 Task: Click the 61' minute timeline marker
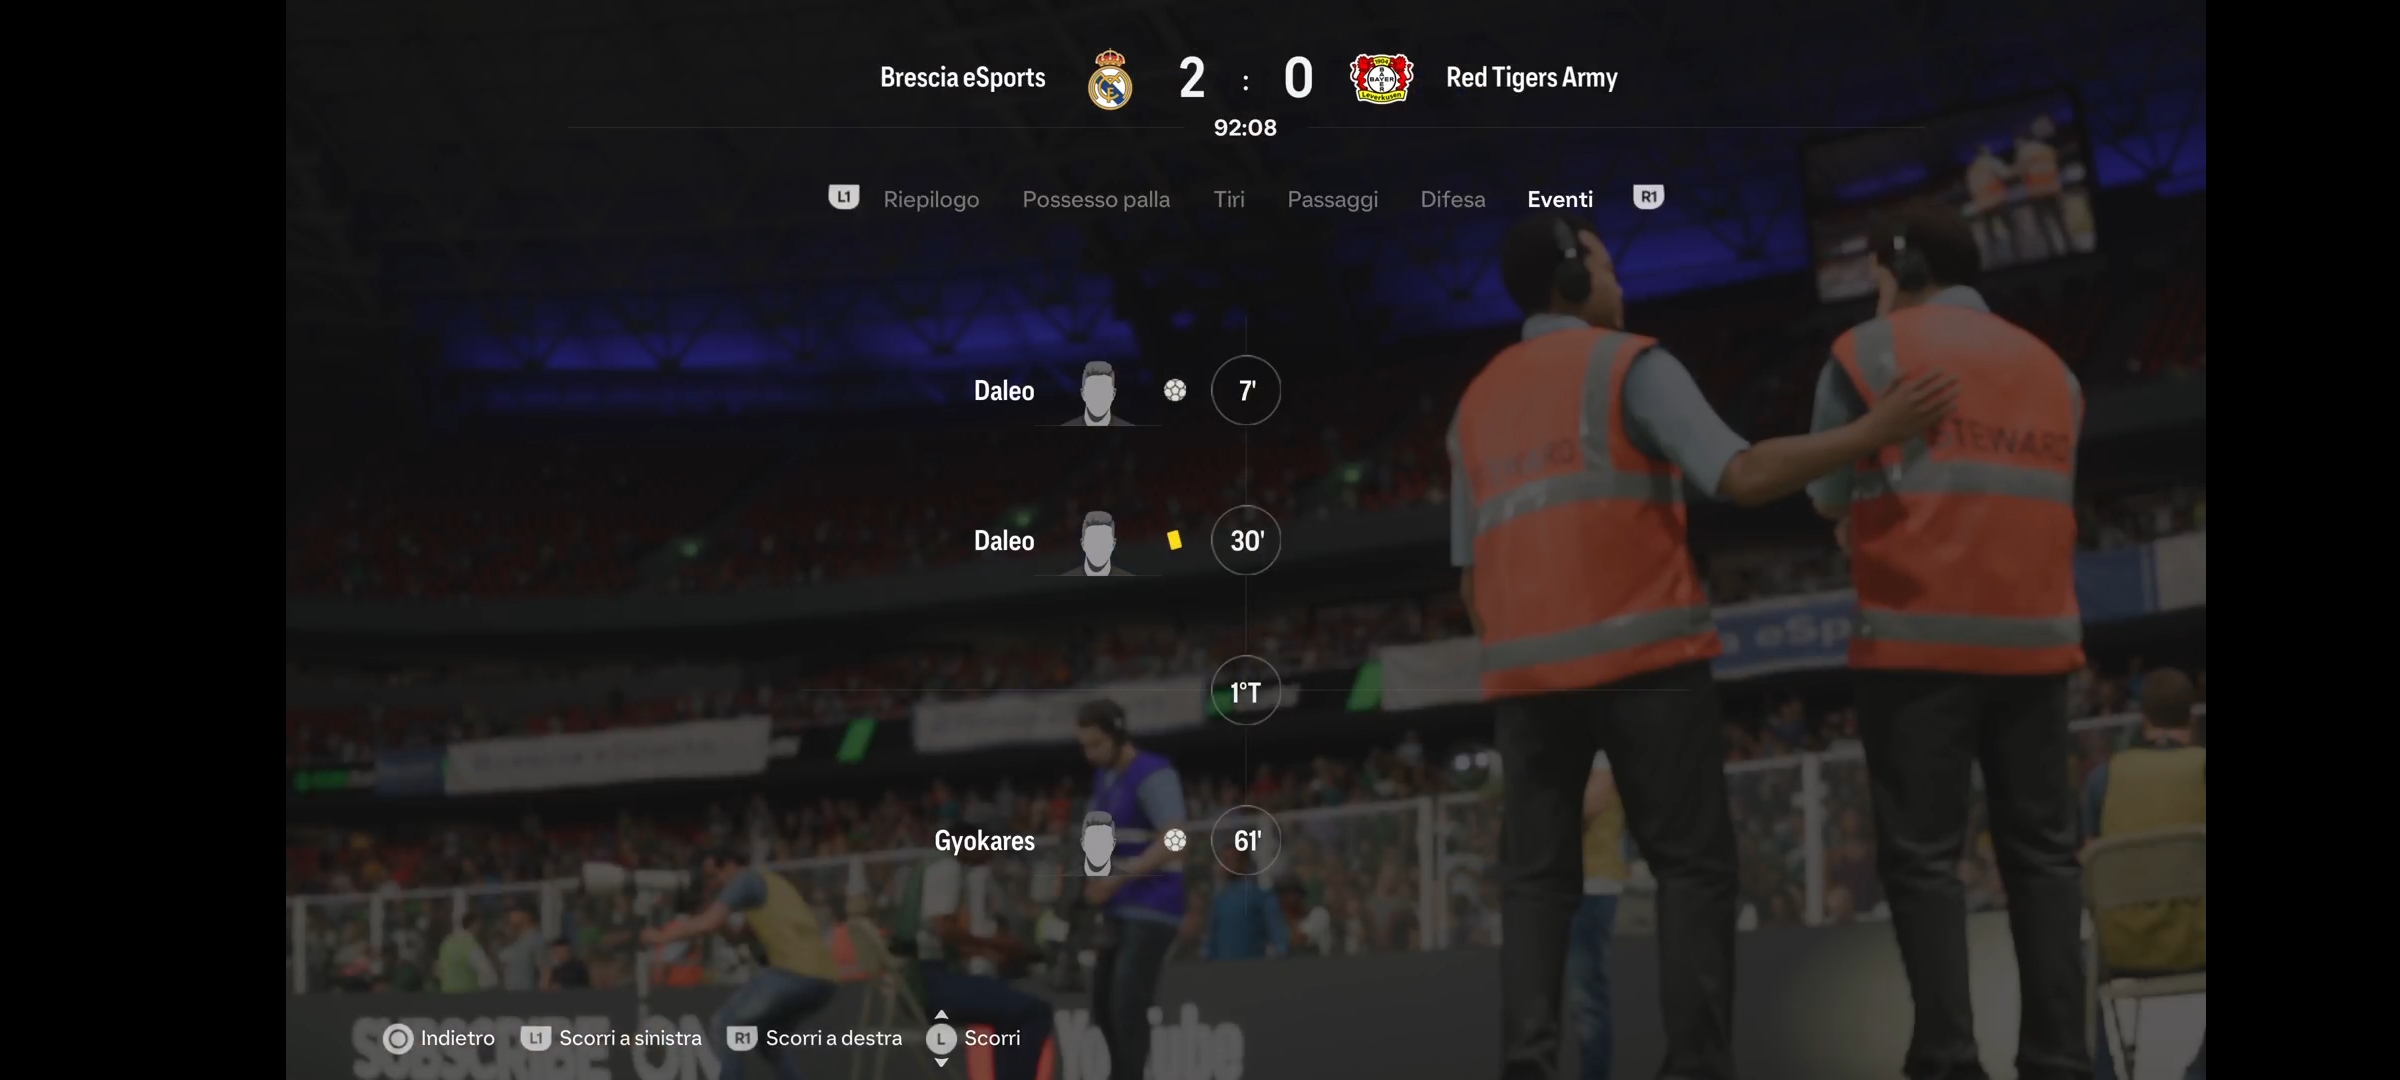pos(1246,840)
